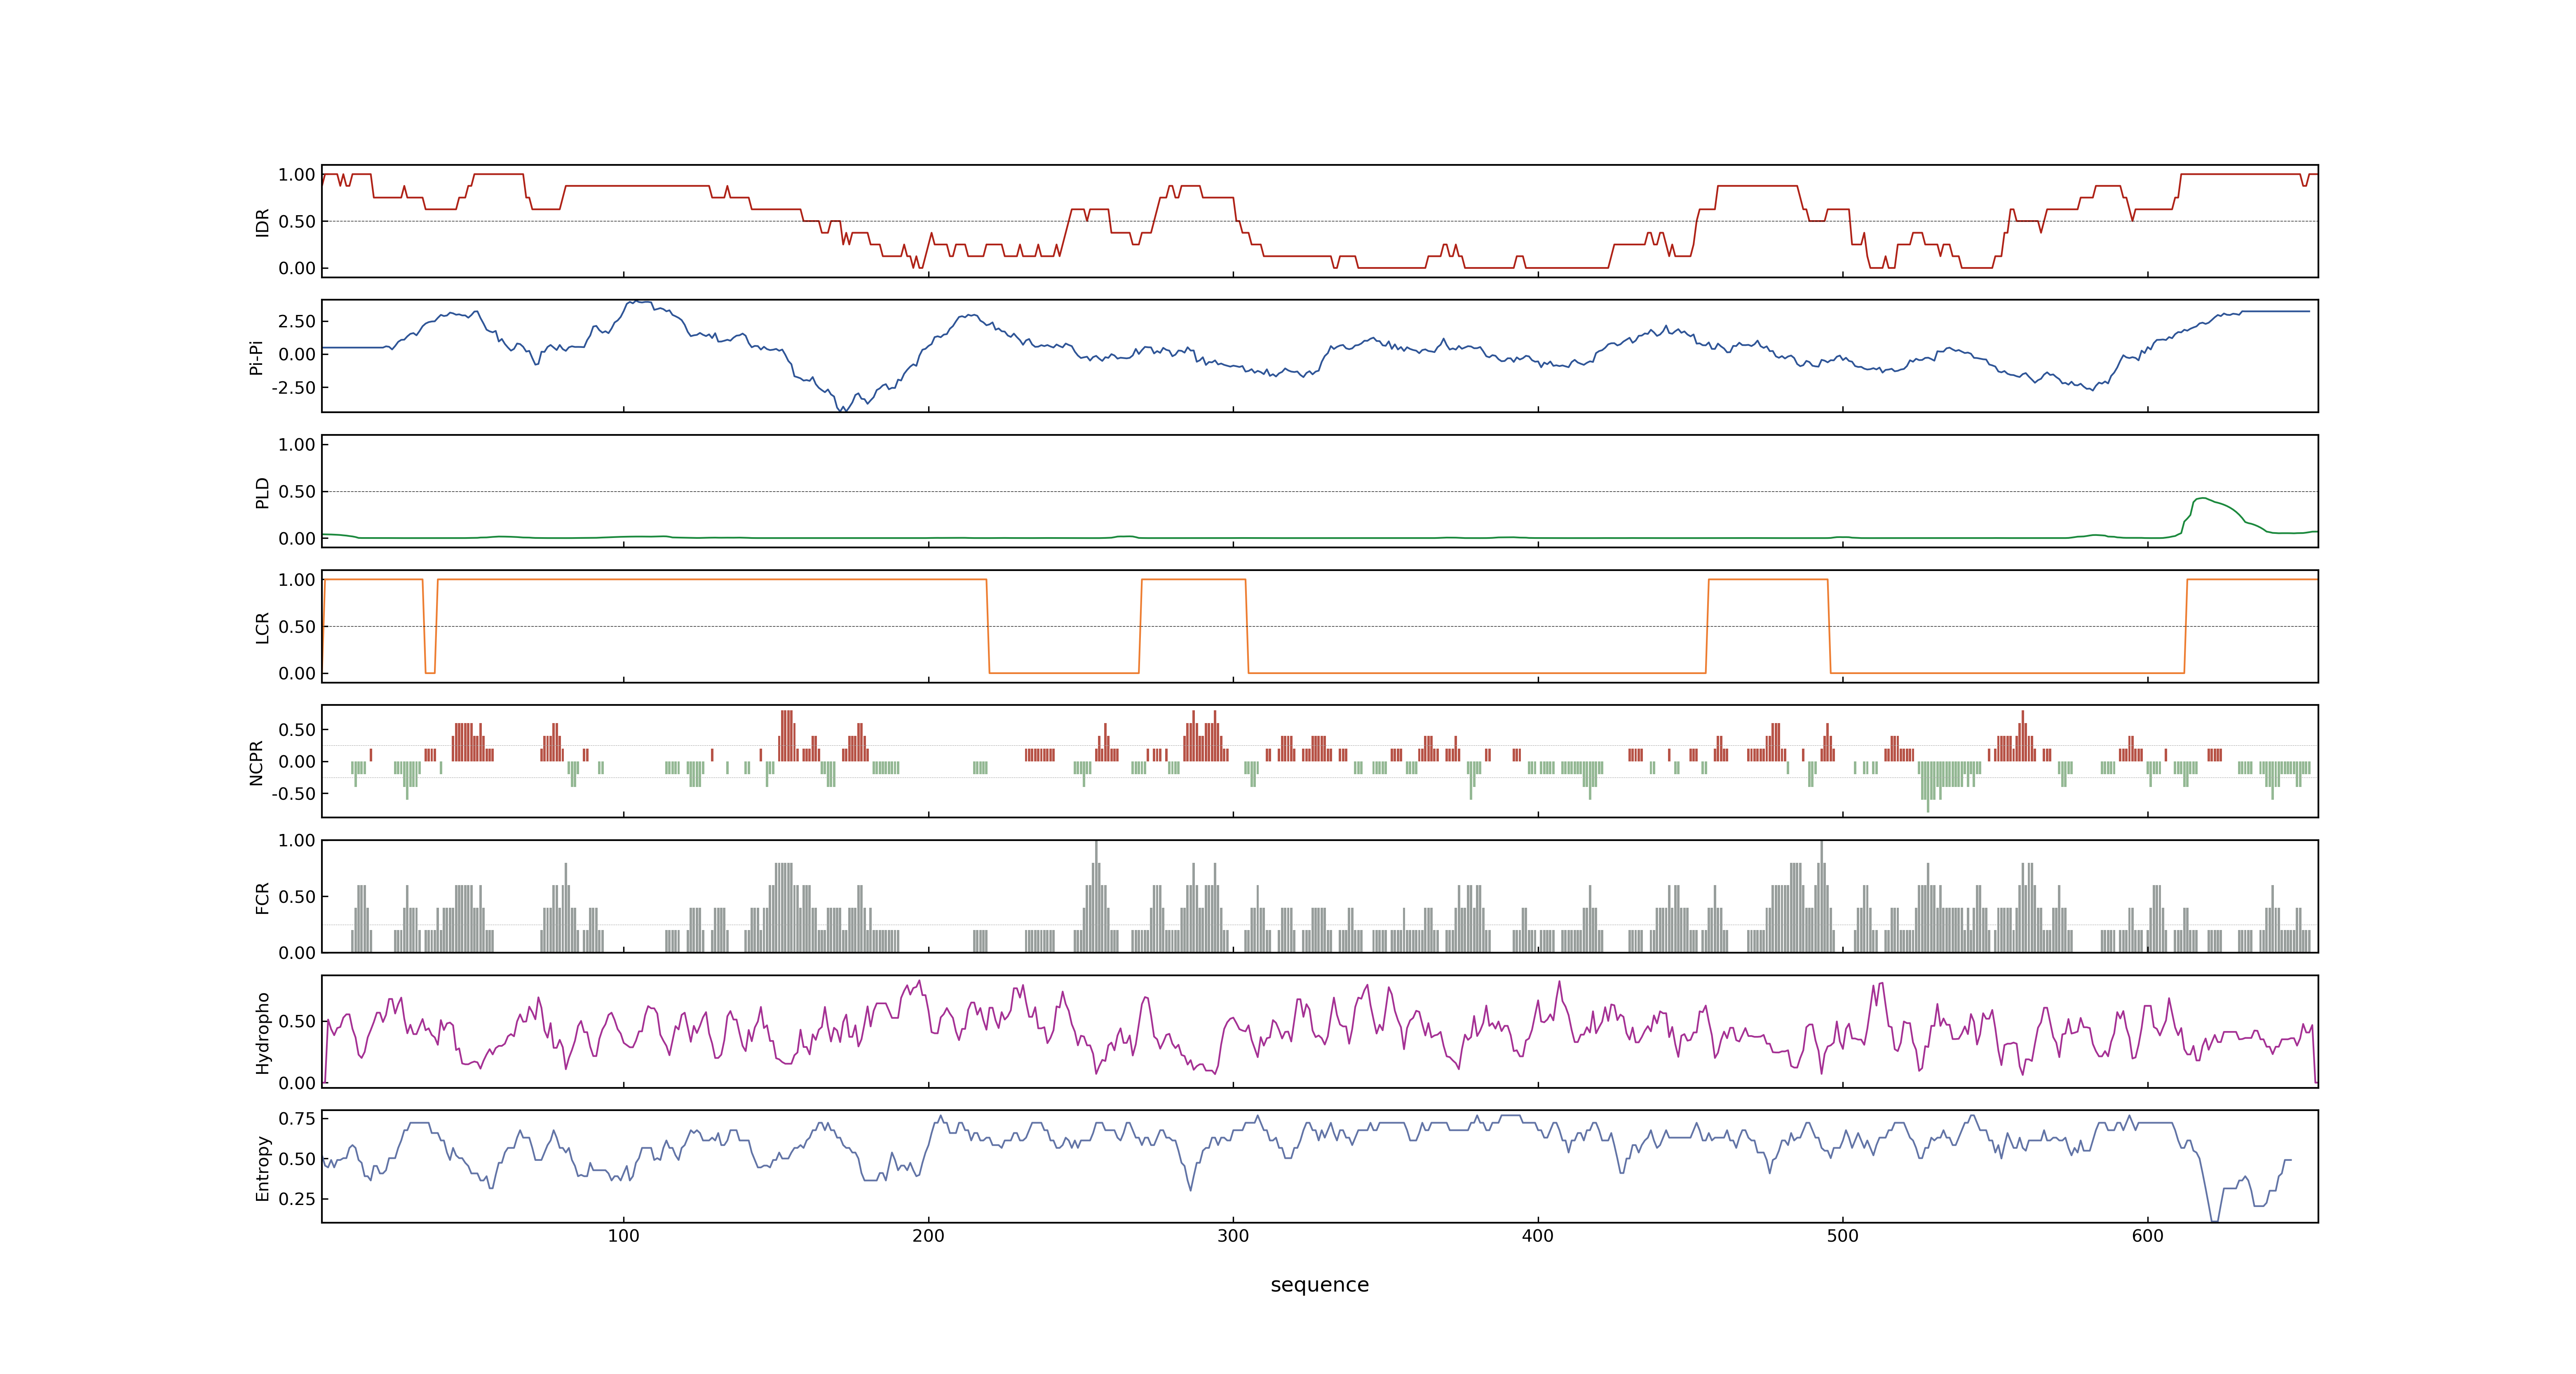Click the Entropy tick label 0.75
The image size is (2576, 1374).
(x=297, y=1118)
